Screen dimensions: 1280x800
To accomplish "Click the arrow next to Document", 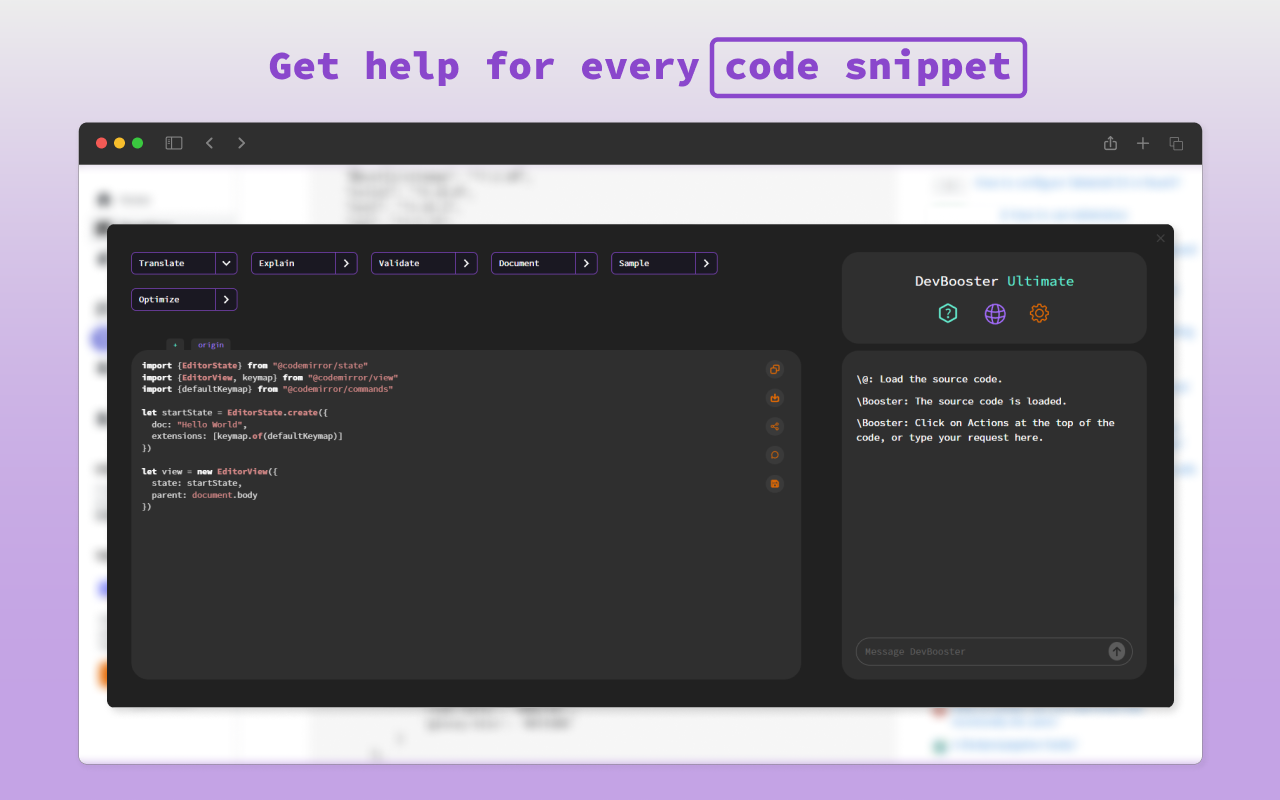I will (x=586, y=263).
